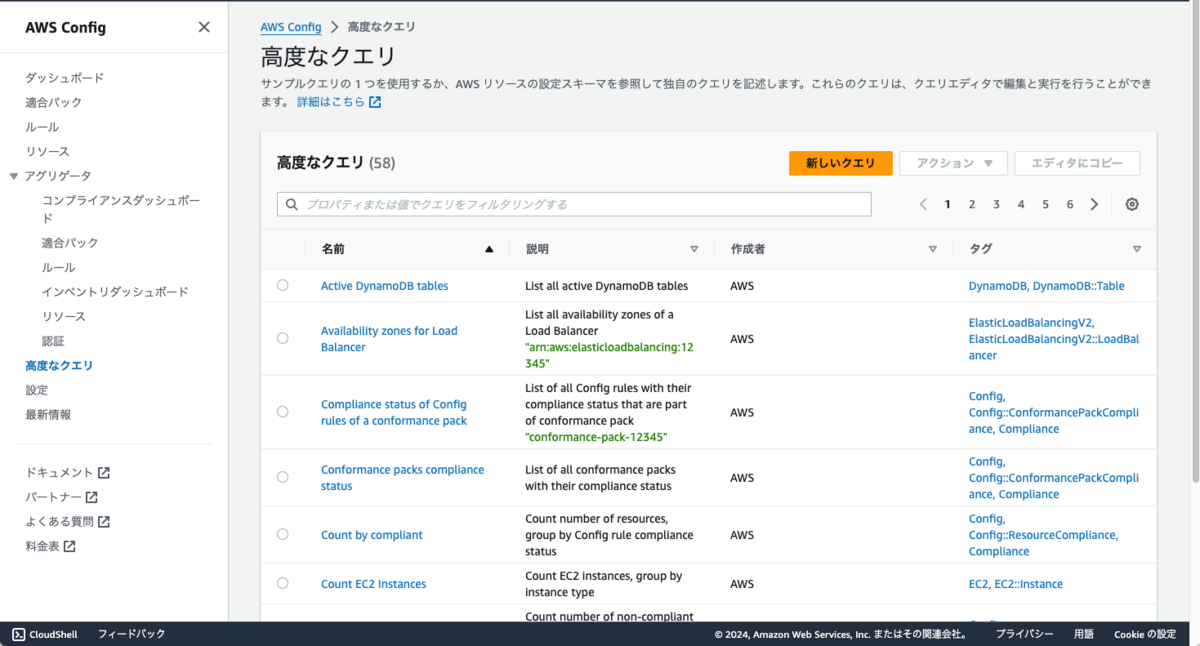Open パートナー external link
Screen dimensions: 1200x646
click(61, 497)
